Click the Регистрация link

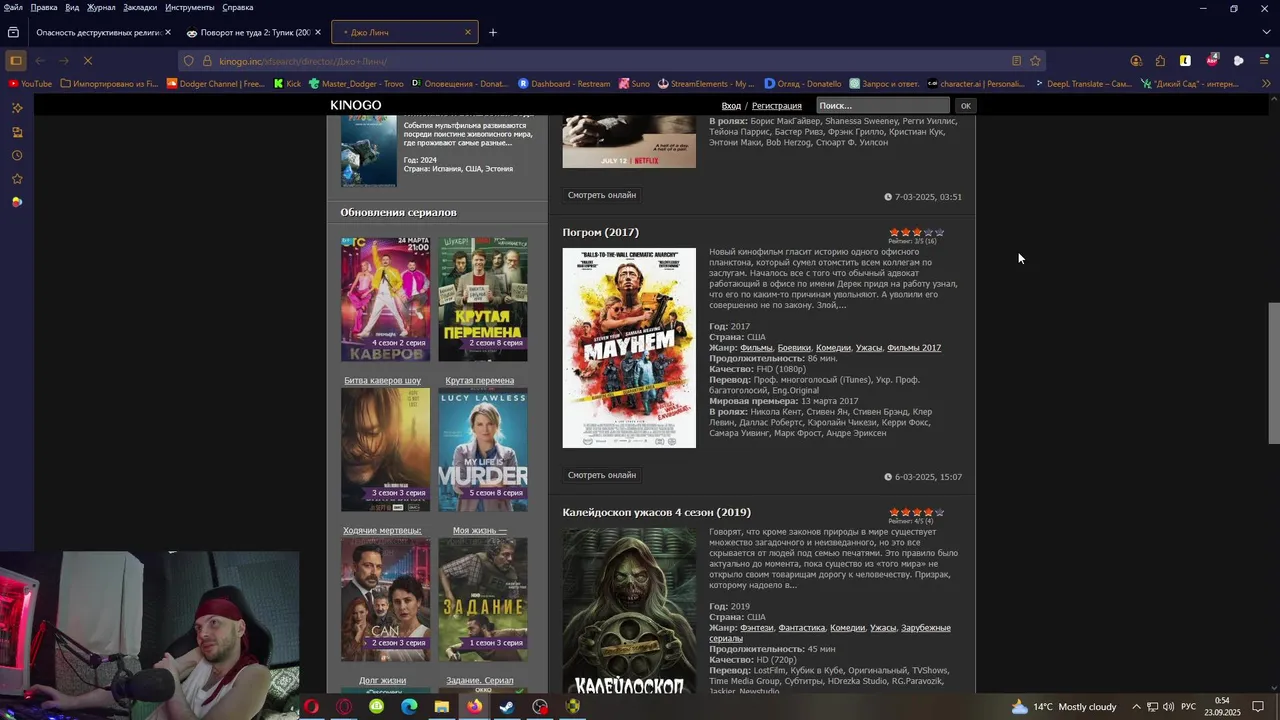(777, 106)
